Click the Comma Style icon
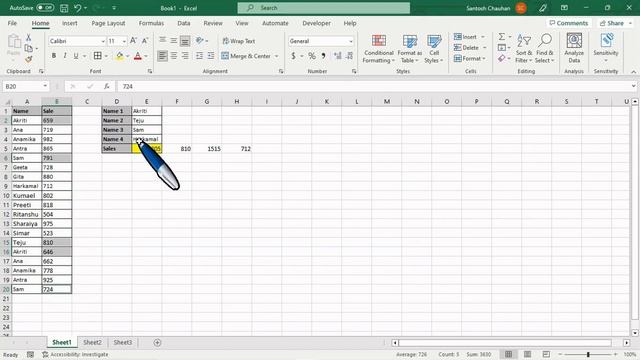The image size is (640, 360). (323, 56)
